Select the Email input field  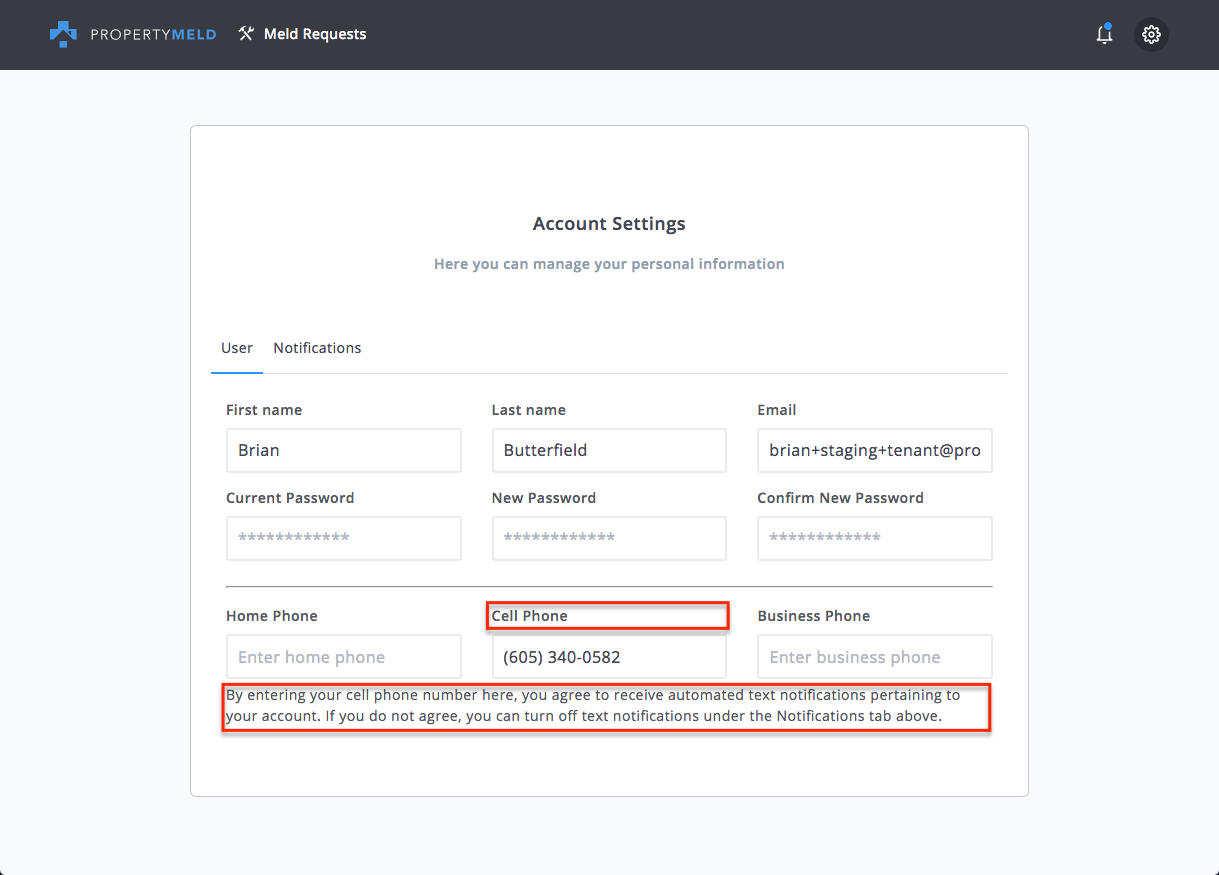tap(874, 451)
